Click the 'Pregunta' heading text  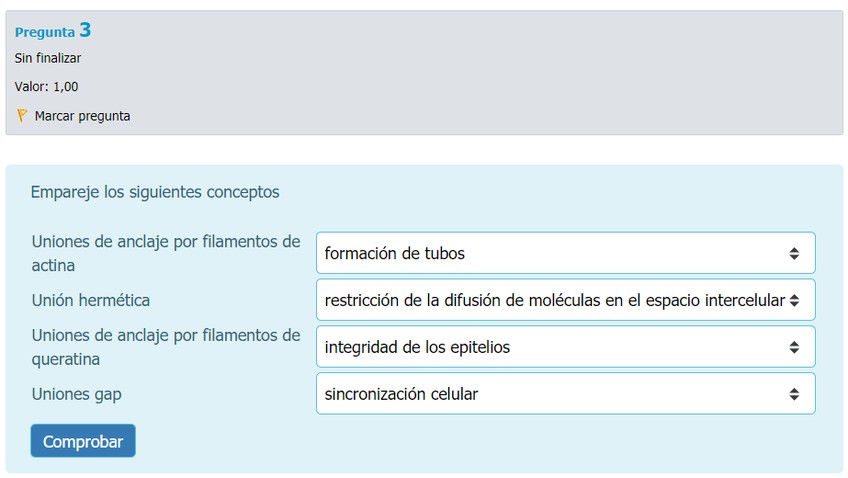(44, 32)
